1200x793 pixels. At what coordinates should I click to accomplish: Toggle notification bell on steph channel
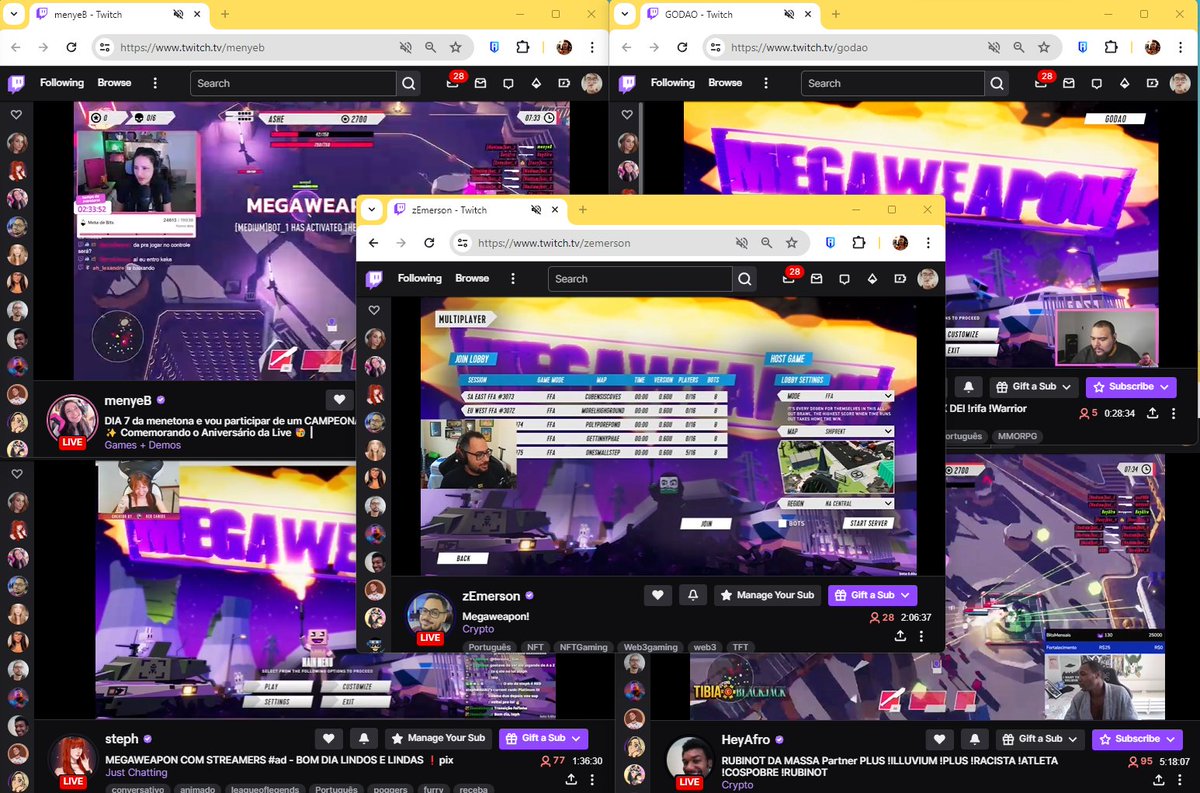364,739
